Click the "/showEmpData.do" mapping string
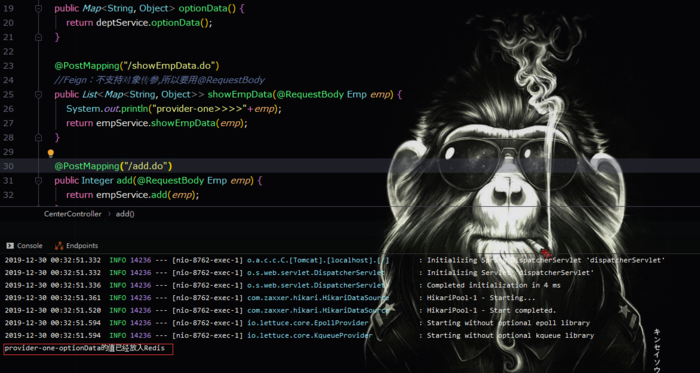The height and width of the screenshot is (373, 700). (169, 66)
